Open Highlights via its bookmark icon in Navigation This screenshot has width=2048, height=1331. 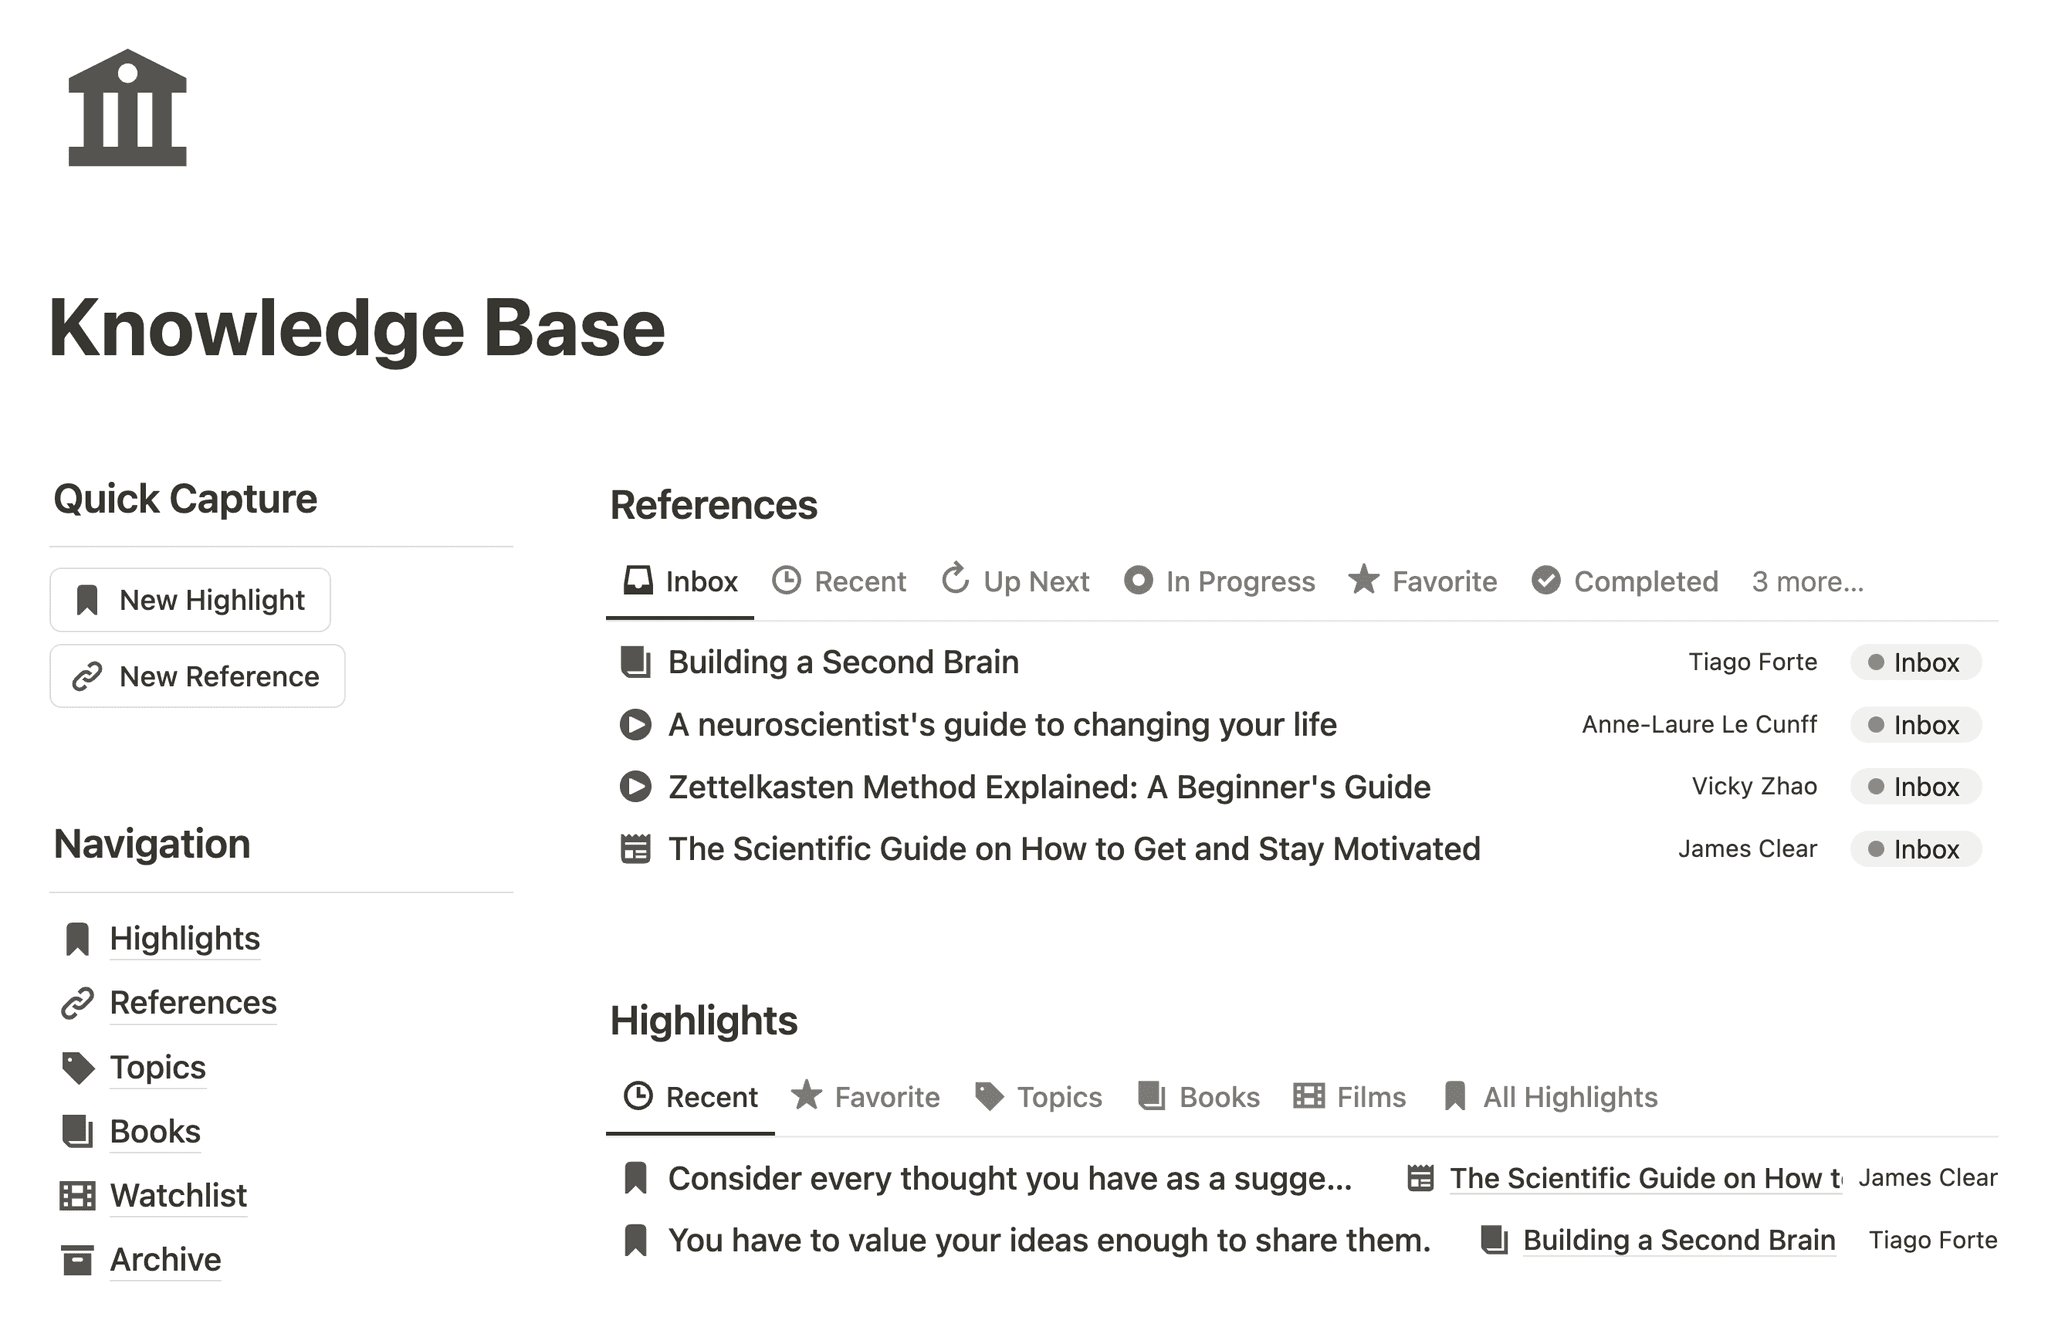point(78,938)
